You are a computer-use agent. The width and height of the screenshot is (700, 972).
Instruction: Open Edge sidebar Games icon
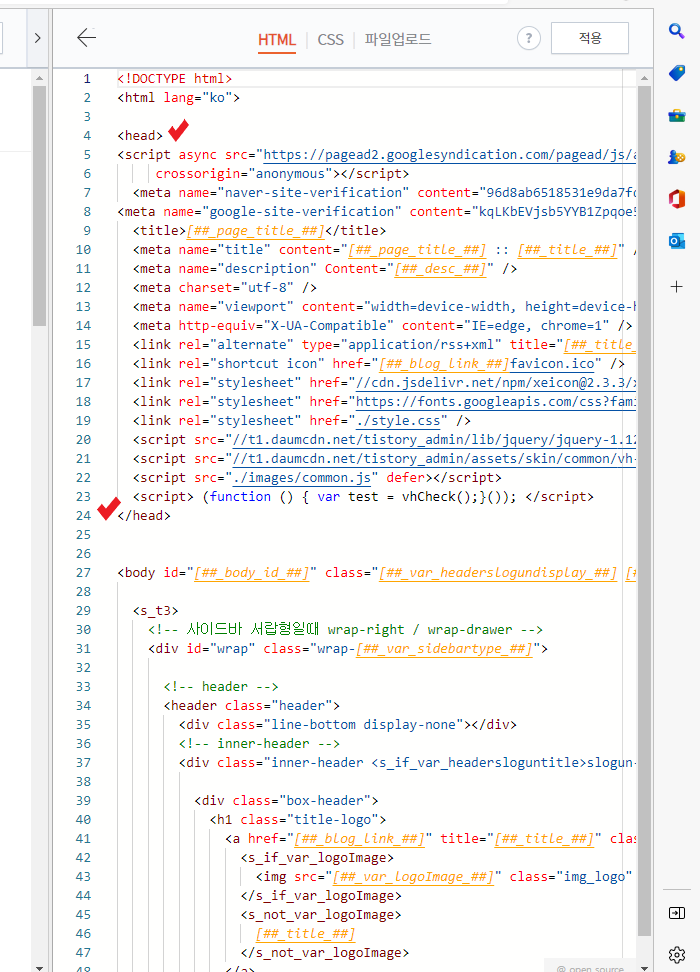pos(676,157)
